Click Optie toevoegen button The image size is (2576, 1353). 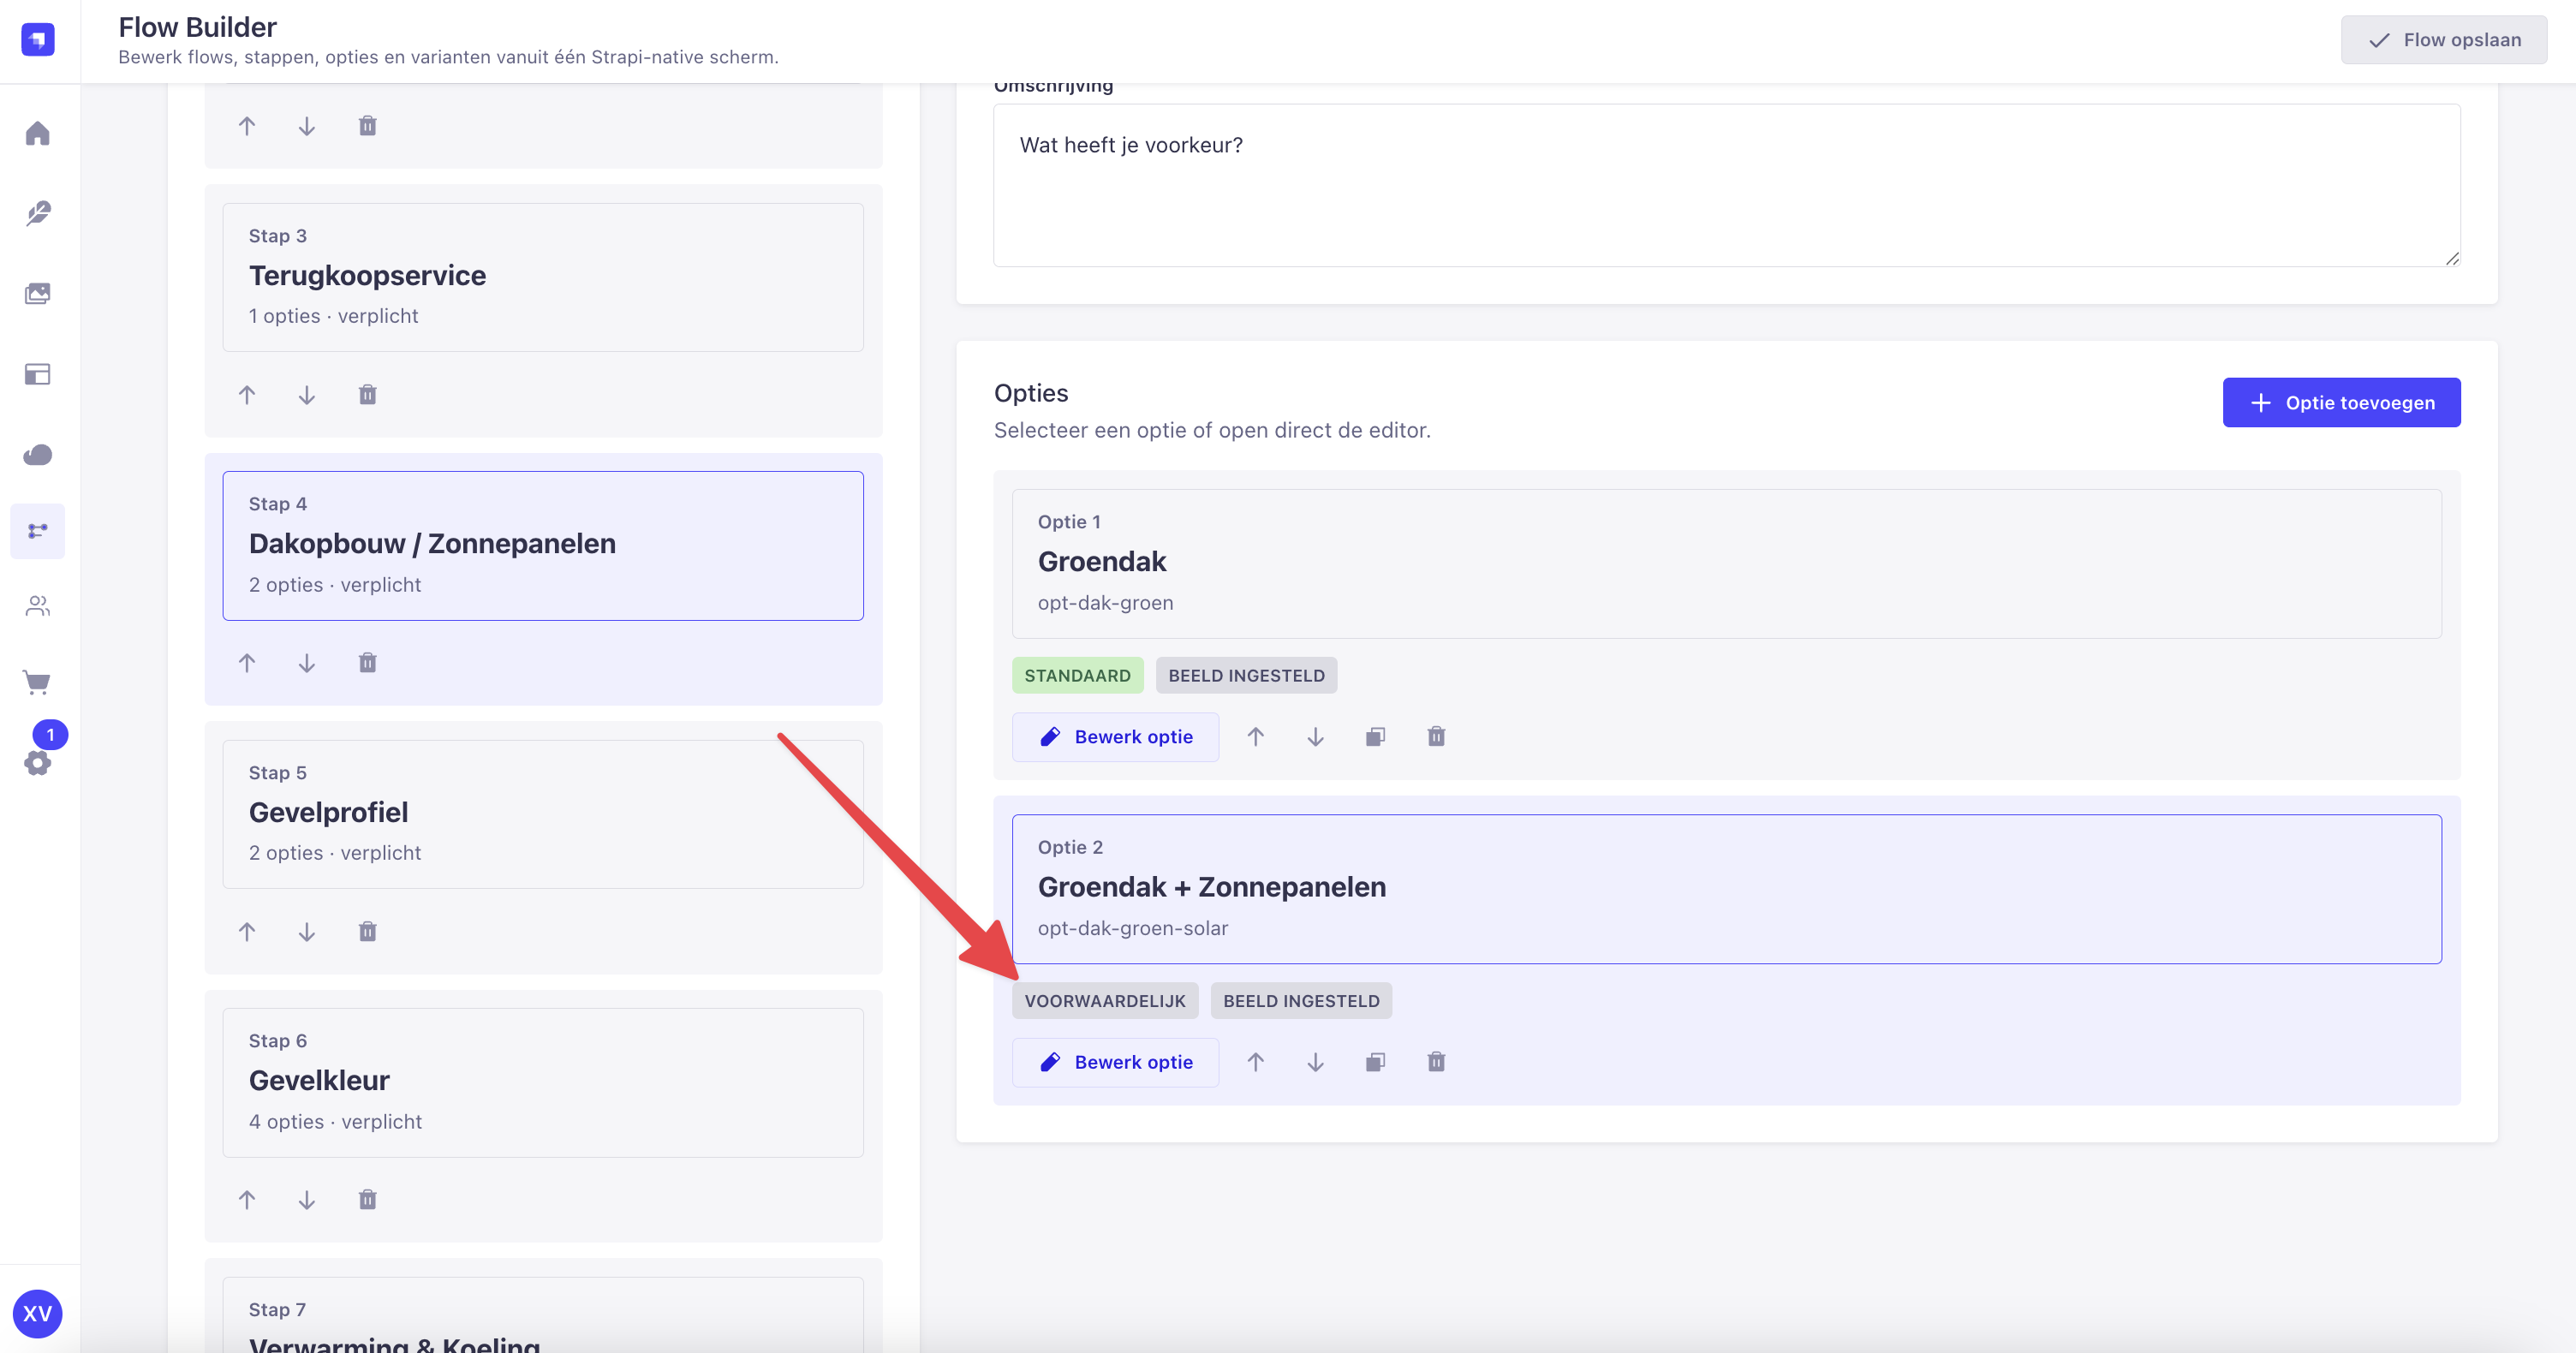(x=2342, y=403)
